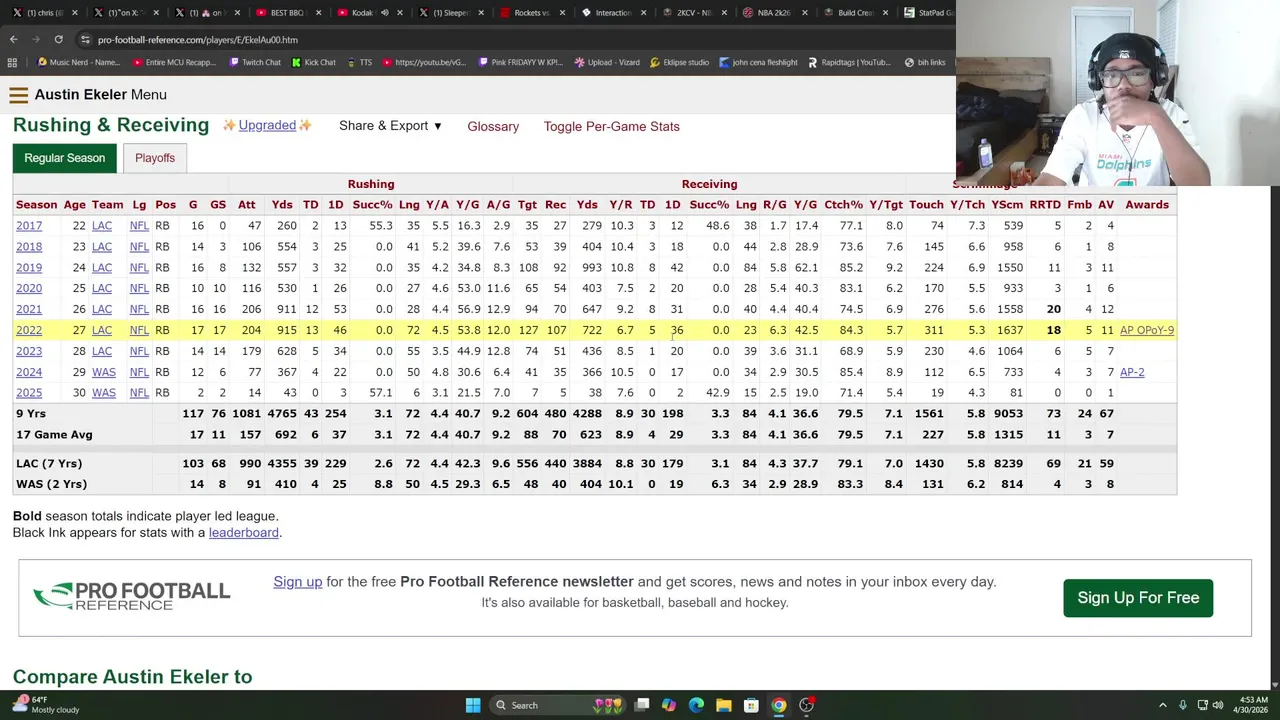Go back with the browser back arrow
Image resolution: width=1280 pixels, height=720 pixels.
[x=14, y=39]
